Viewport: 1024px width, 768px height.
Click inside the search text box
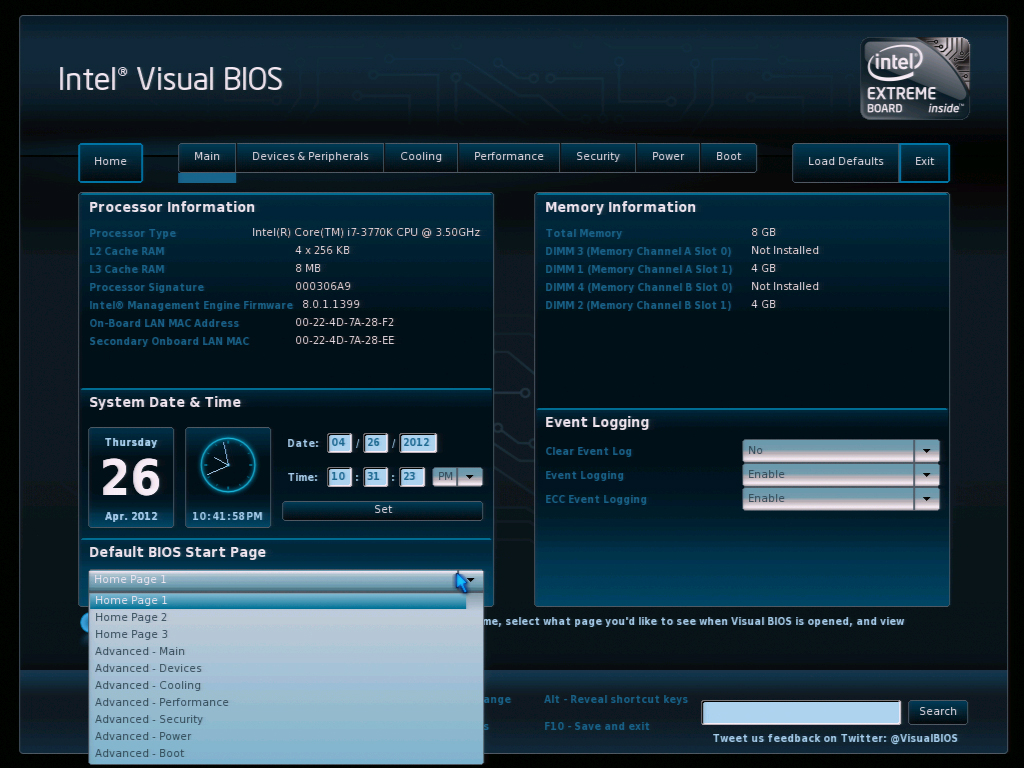tap(800, 712)
